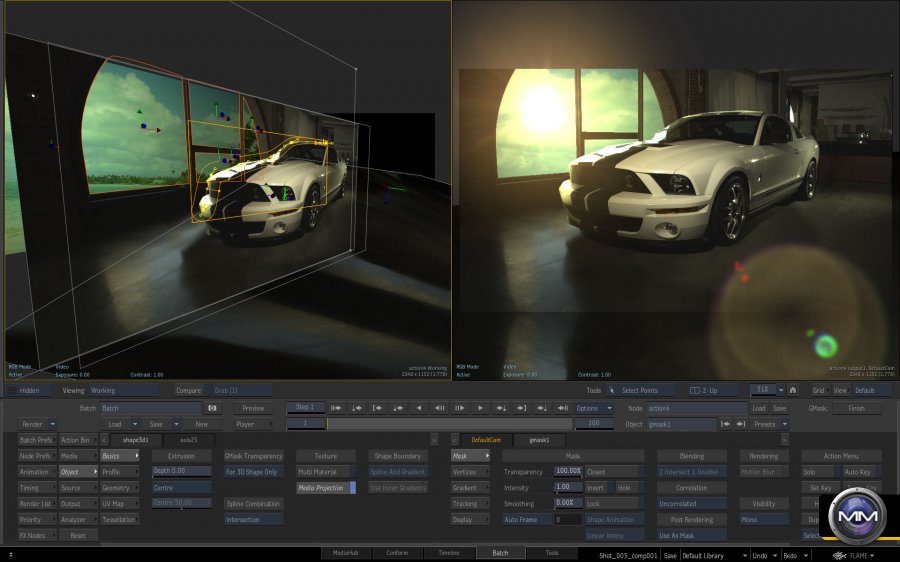Click the Auto Key button
Screen dimensions: 900x562
857,472
